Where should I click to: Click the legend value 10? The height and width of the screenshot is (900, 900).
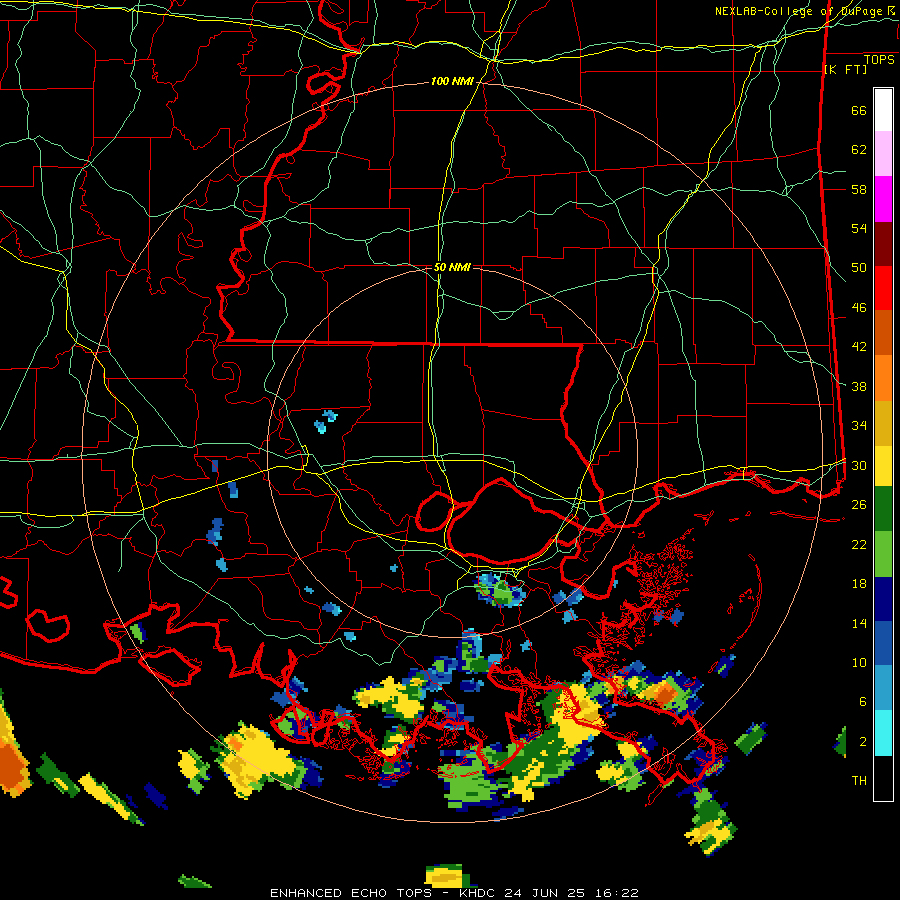click(x=859, y=662)
